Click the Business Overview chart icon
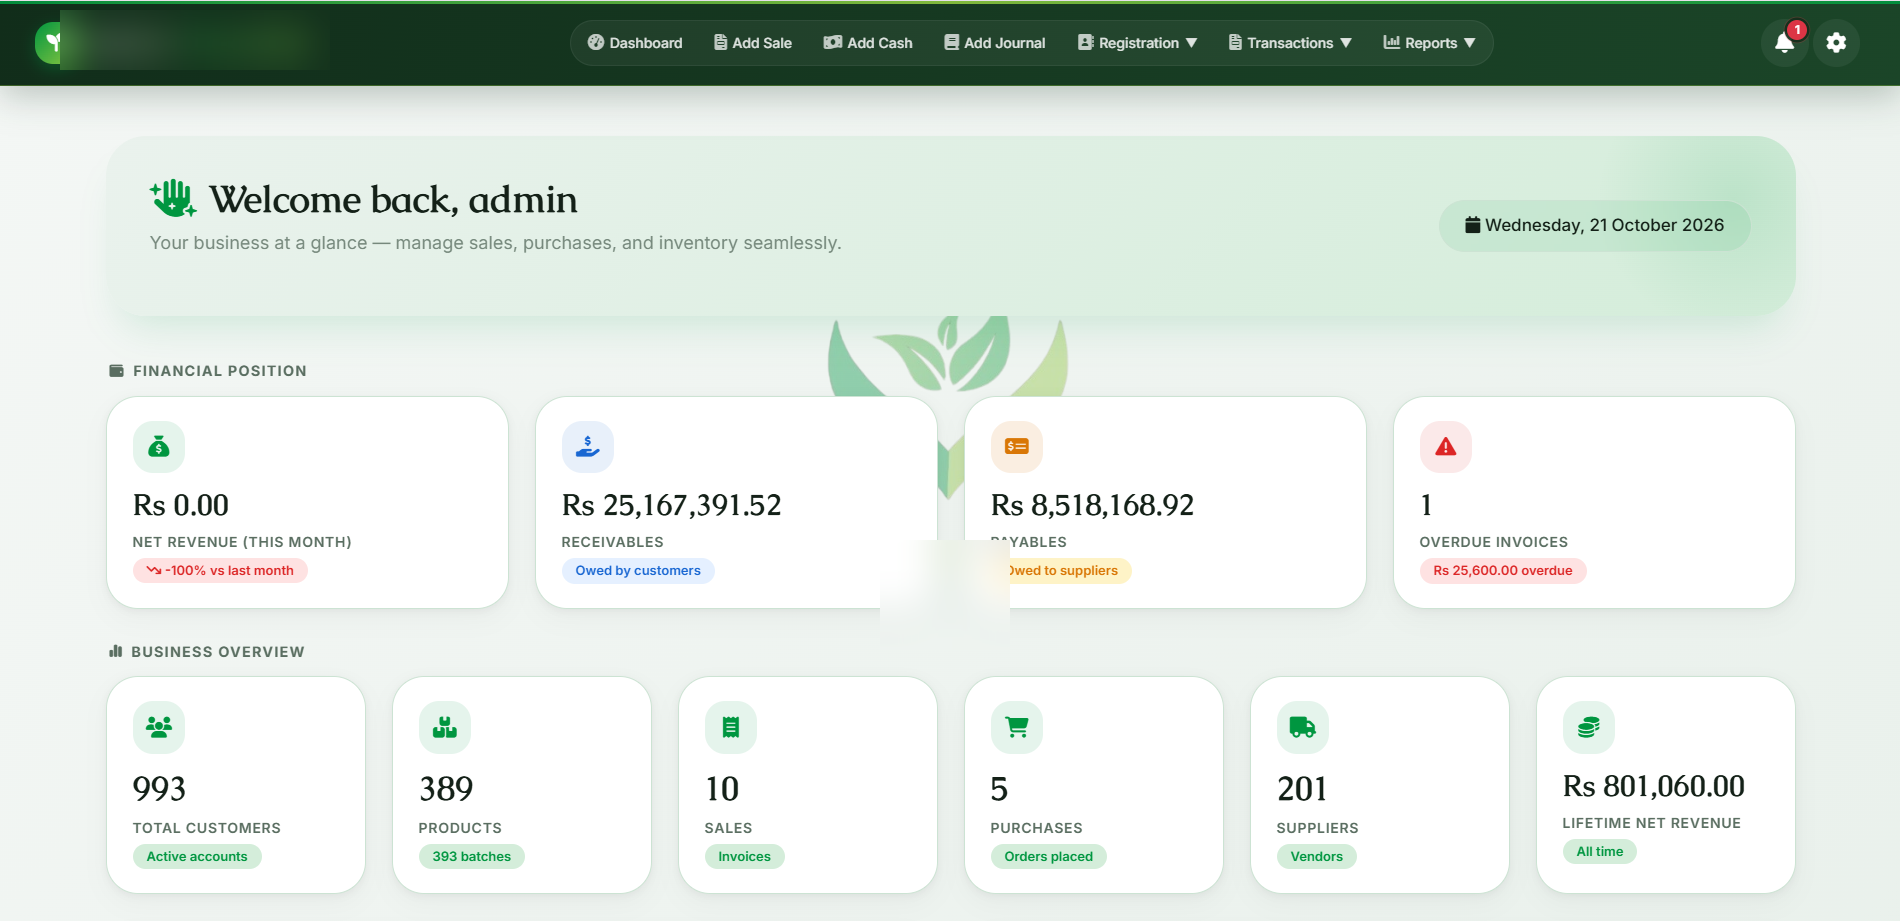The width and height of the screenshot is (1900, 921). pos(116,651)
